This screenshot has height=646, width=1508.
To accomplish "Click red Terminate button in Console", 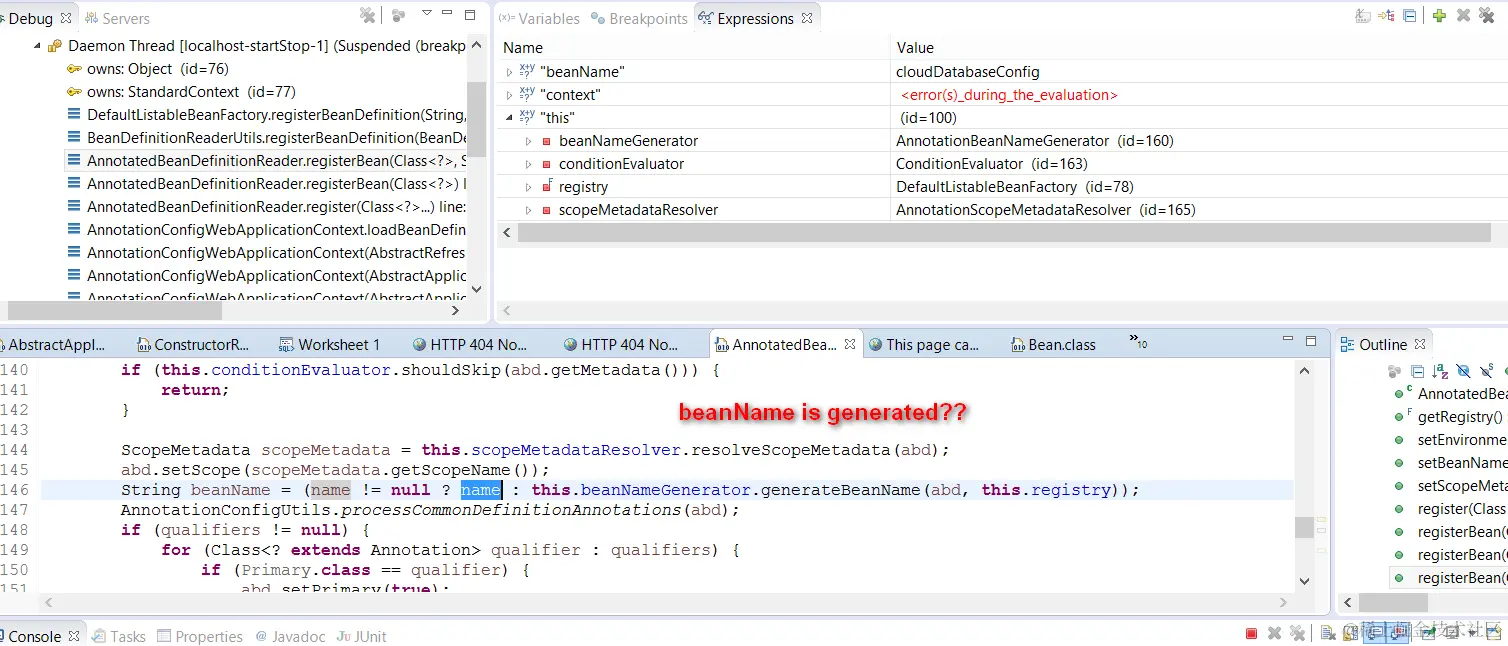I will point(1251,633).
